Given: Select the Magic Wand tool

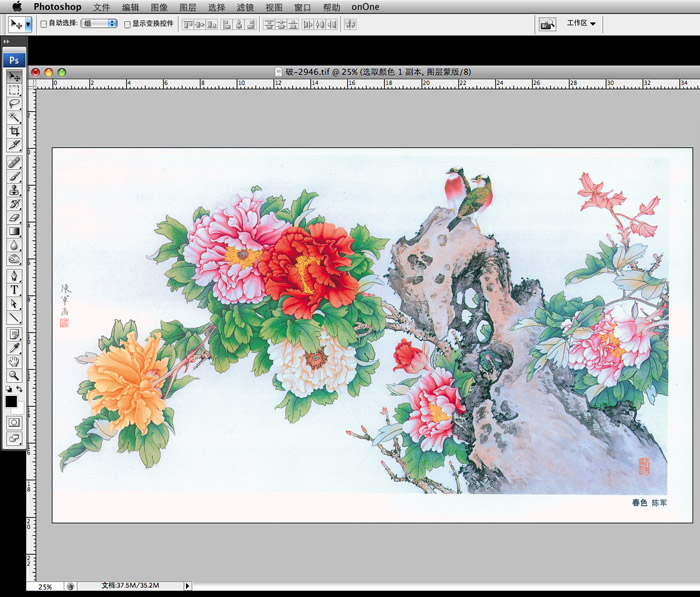Looking at the screenshot, I should point(14,117).
